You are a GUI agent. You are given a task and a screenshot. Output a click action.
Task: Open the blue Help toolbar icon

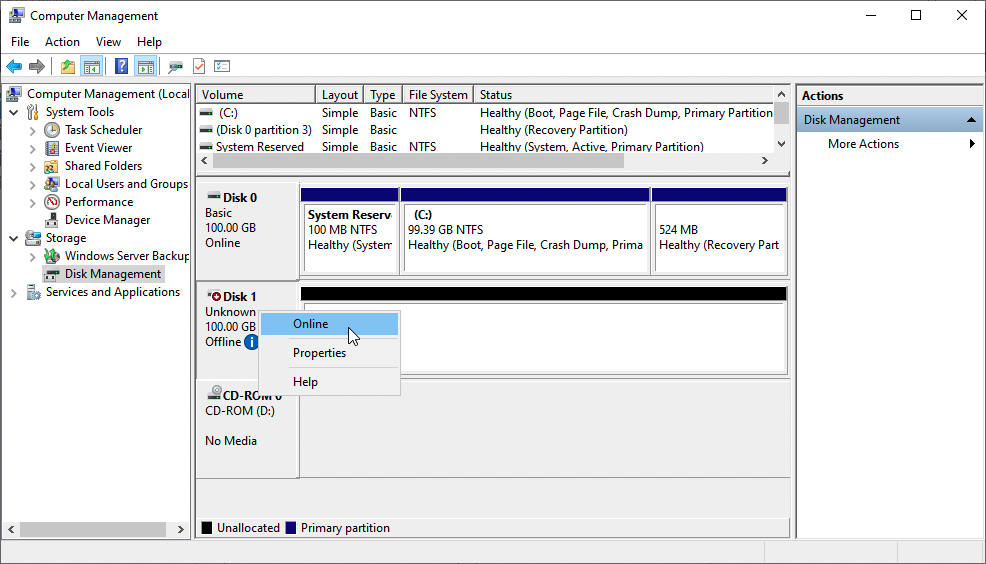121,66
